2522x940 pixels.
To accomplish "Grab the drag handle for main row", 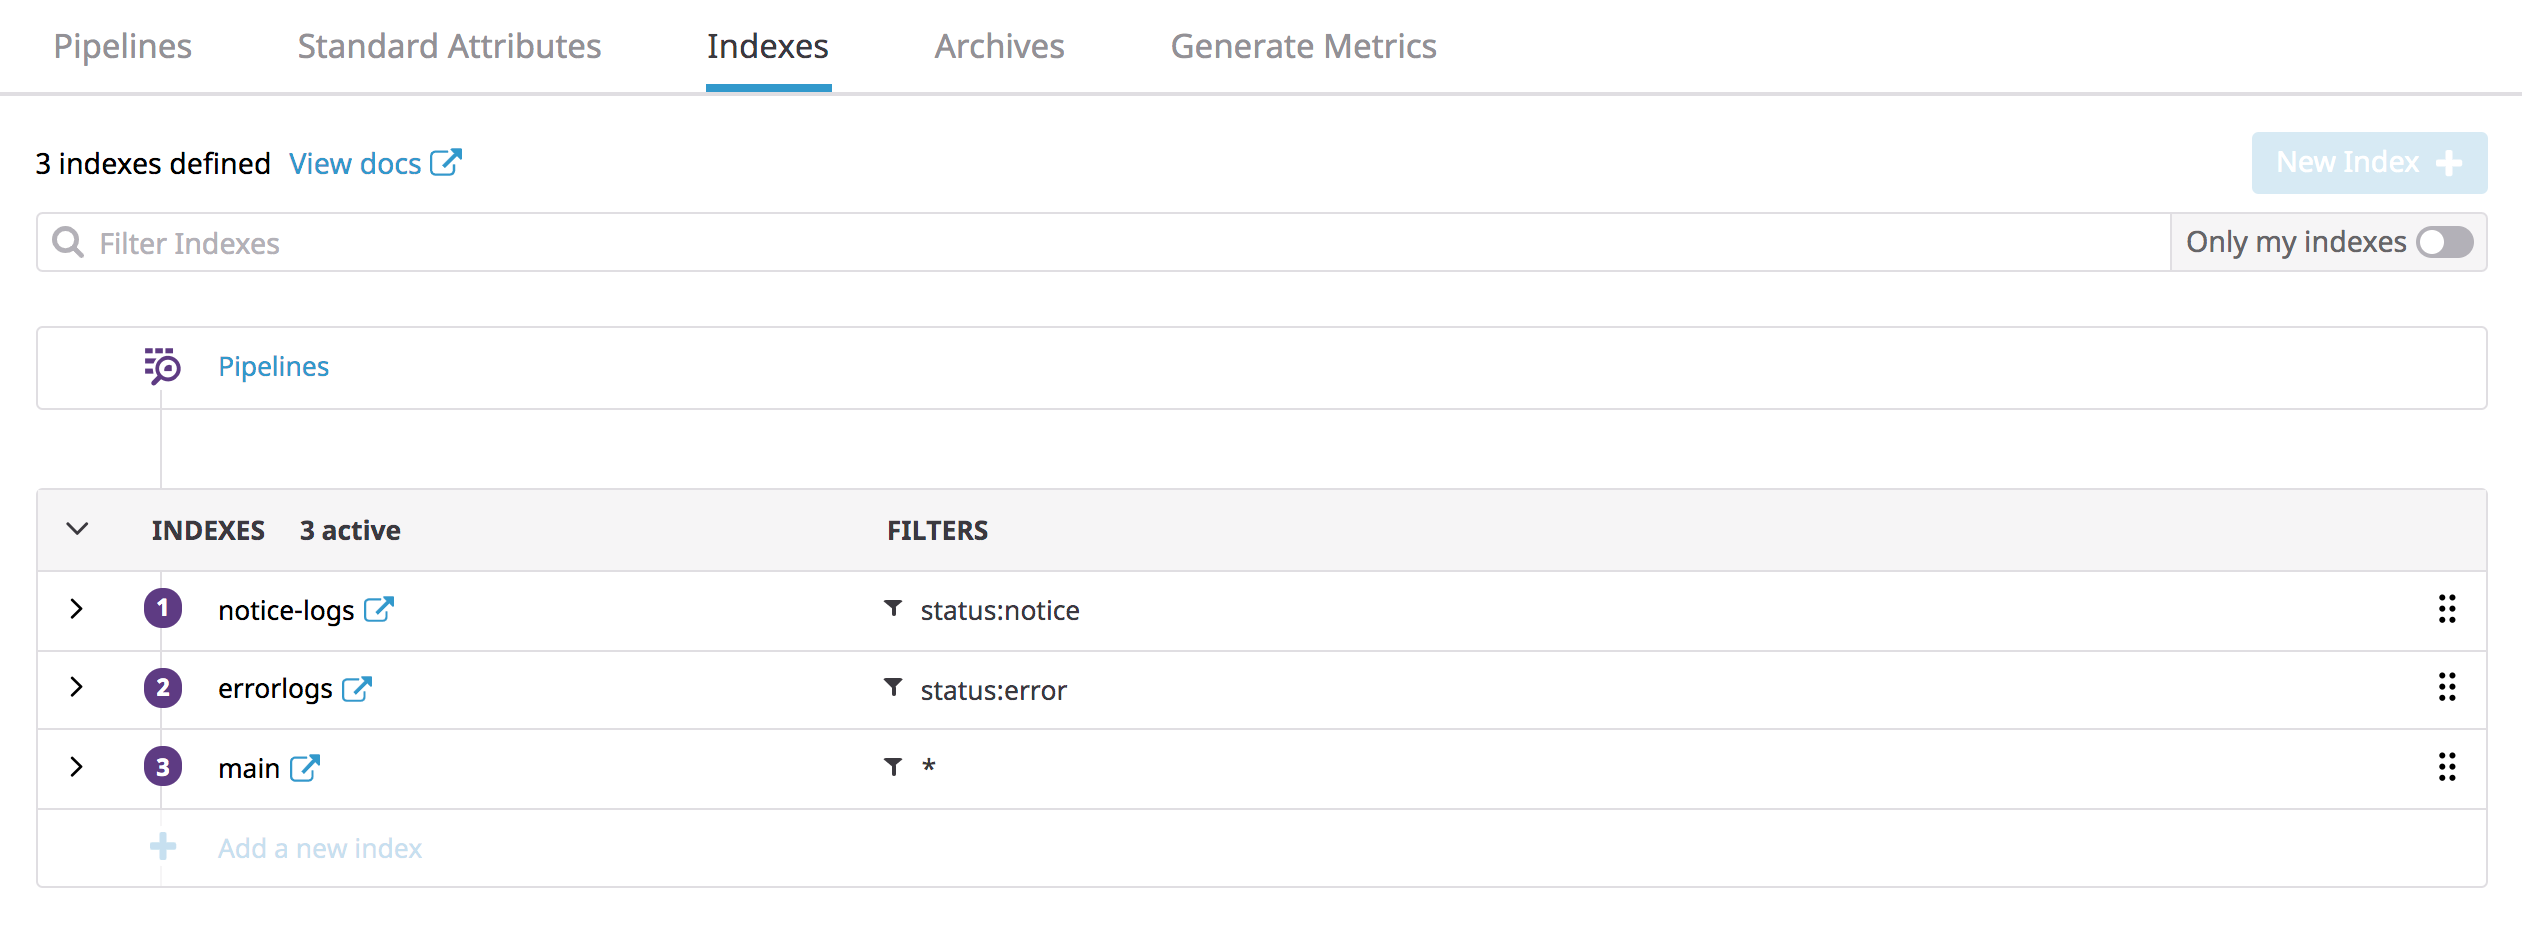I will coord(2446,767).
